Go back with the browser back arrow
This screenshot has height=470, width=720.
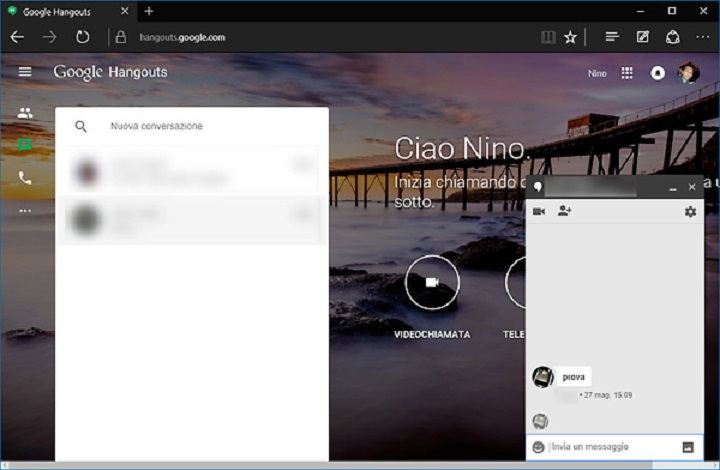pos(17,37)
